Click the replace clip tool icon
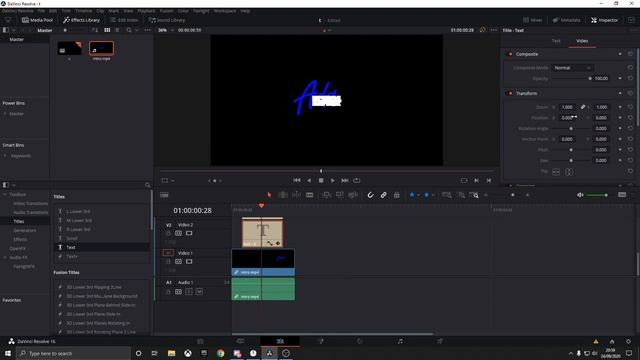 pyautogui.click(x=353, y=195)
